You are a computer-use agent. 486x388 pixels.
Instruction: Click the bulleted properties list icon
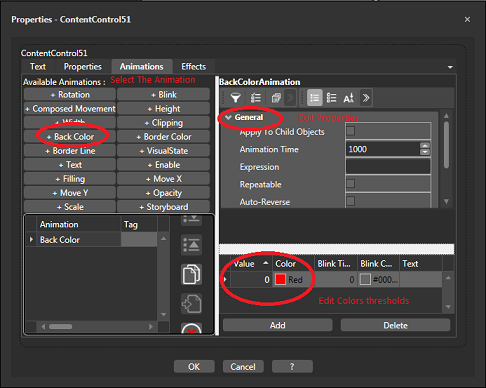pyautogui.click(x=331, y=98)
